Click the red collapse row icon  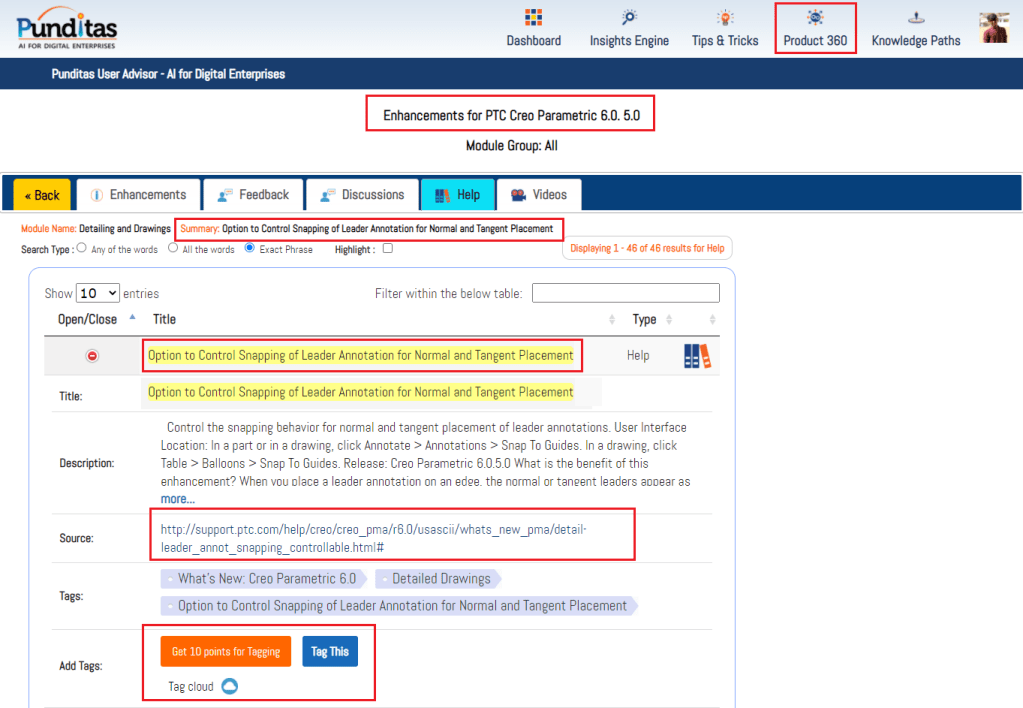pyautogui.click(x=92, y=356)
